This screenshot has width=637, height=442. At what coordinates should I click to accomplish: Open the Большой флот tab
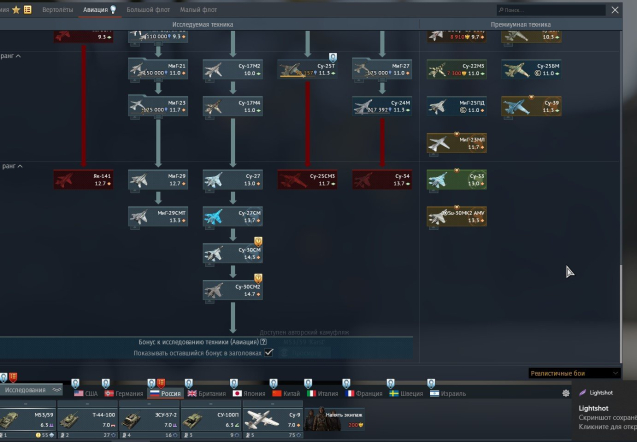coord(146,9)
